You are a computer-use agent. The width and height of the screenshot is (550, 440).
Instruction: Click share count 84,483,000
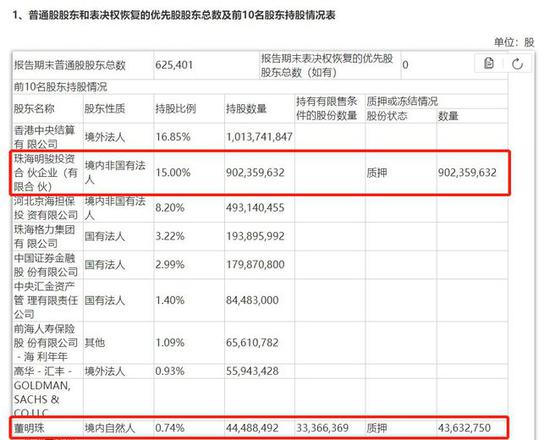252,300
